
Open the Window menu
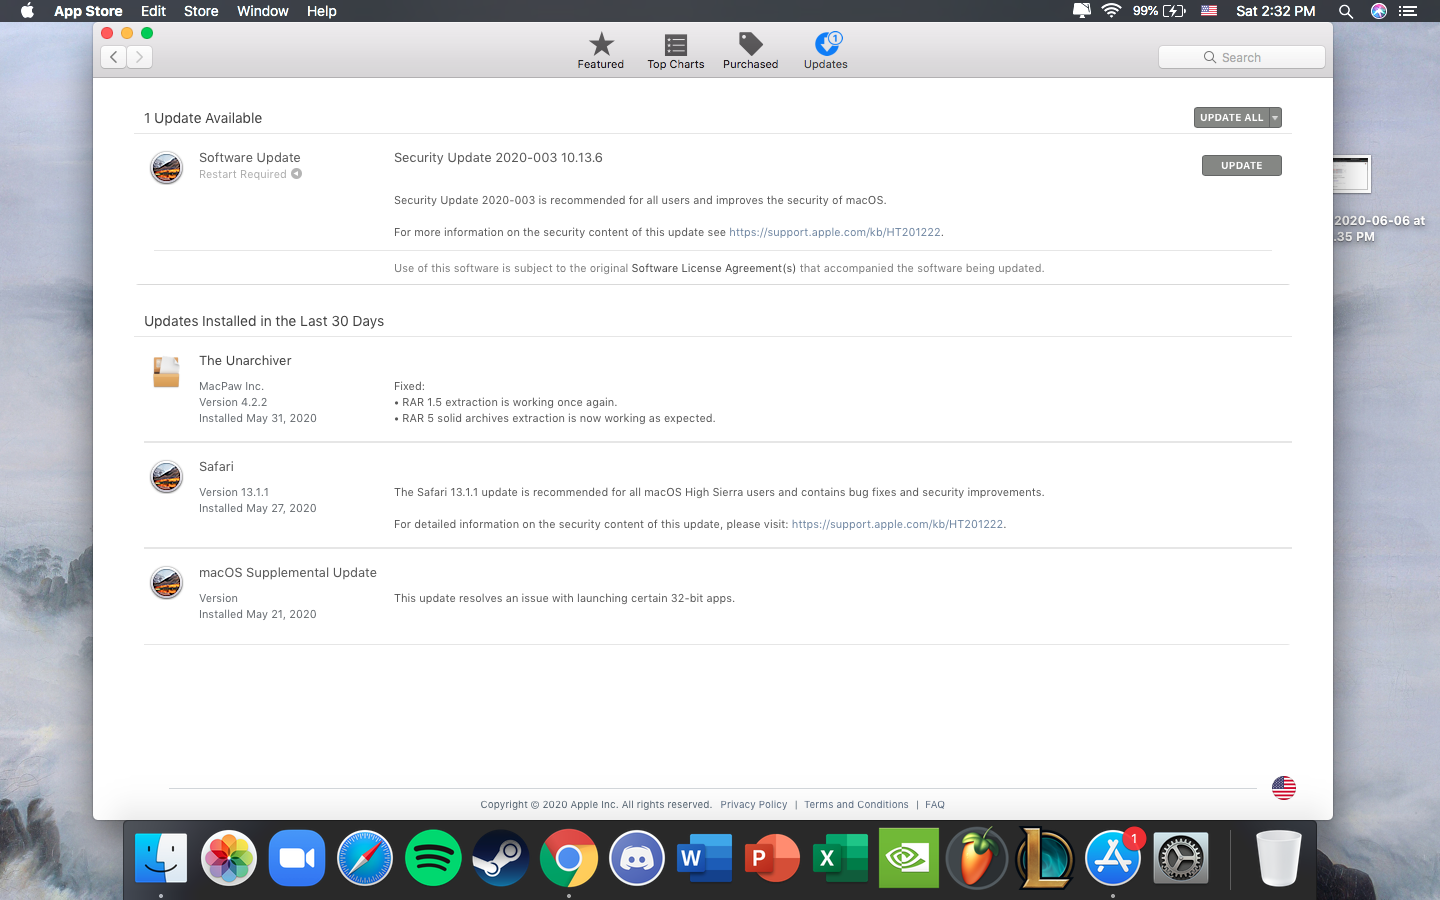coord(262,11)
